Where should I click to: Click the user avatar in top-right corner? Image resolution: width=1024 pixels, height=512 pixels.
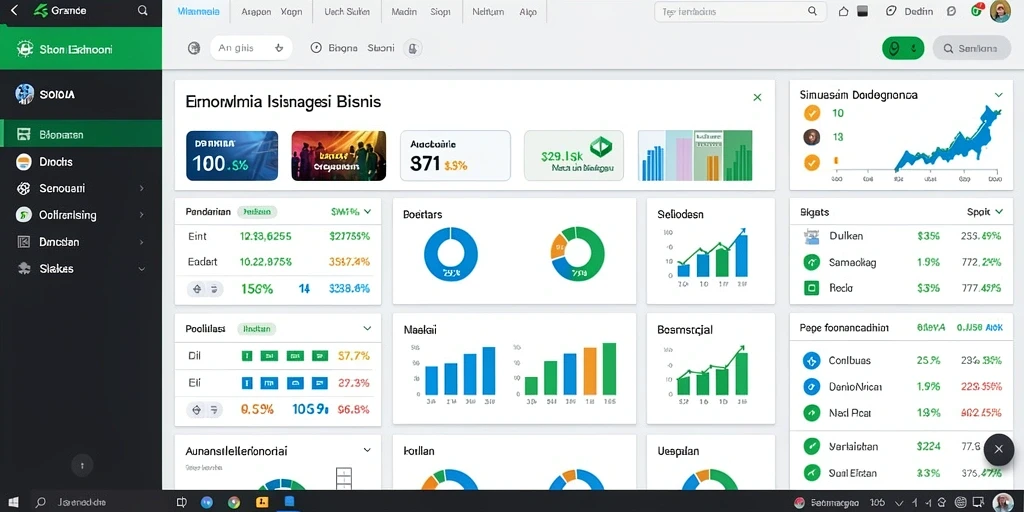point(1000,11)
